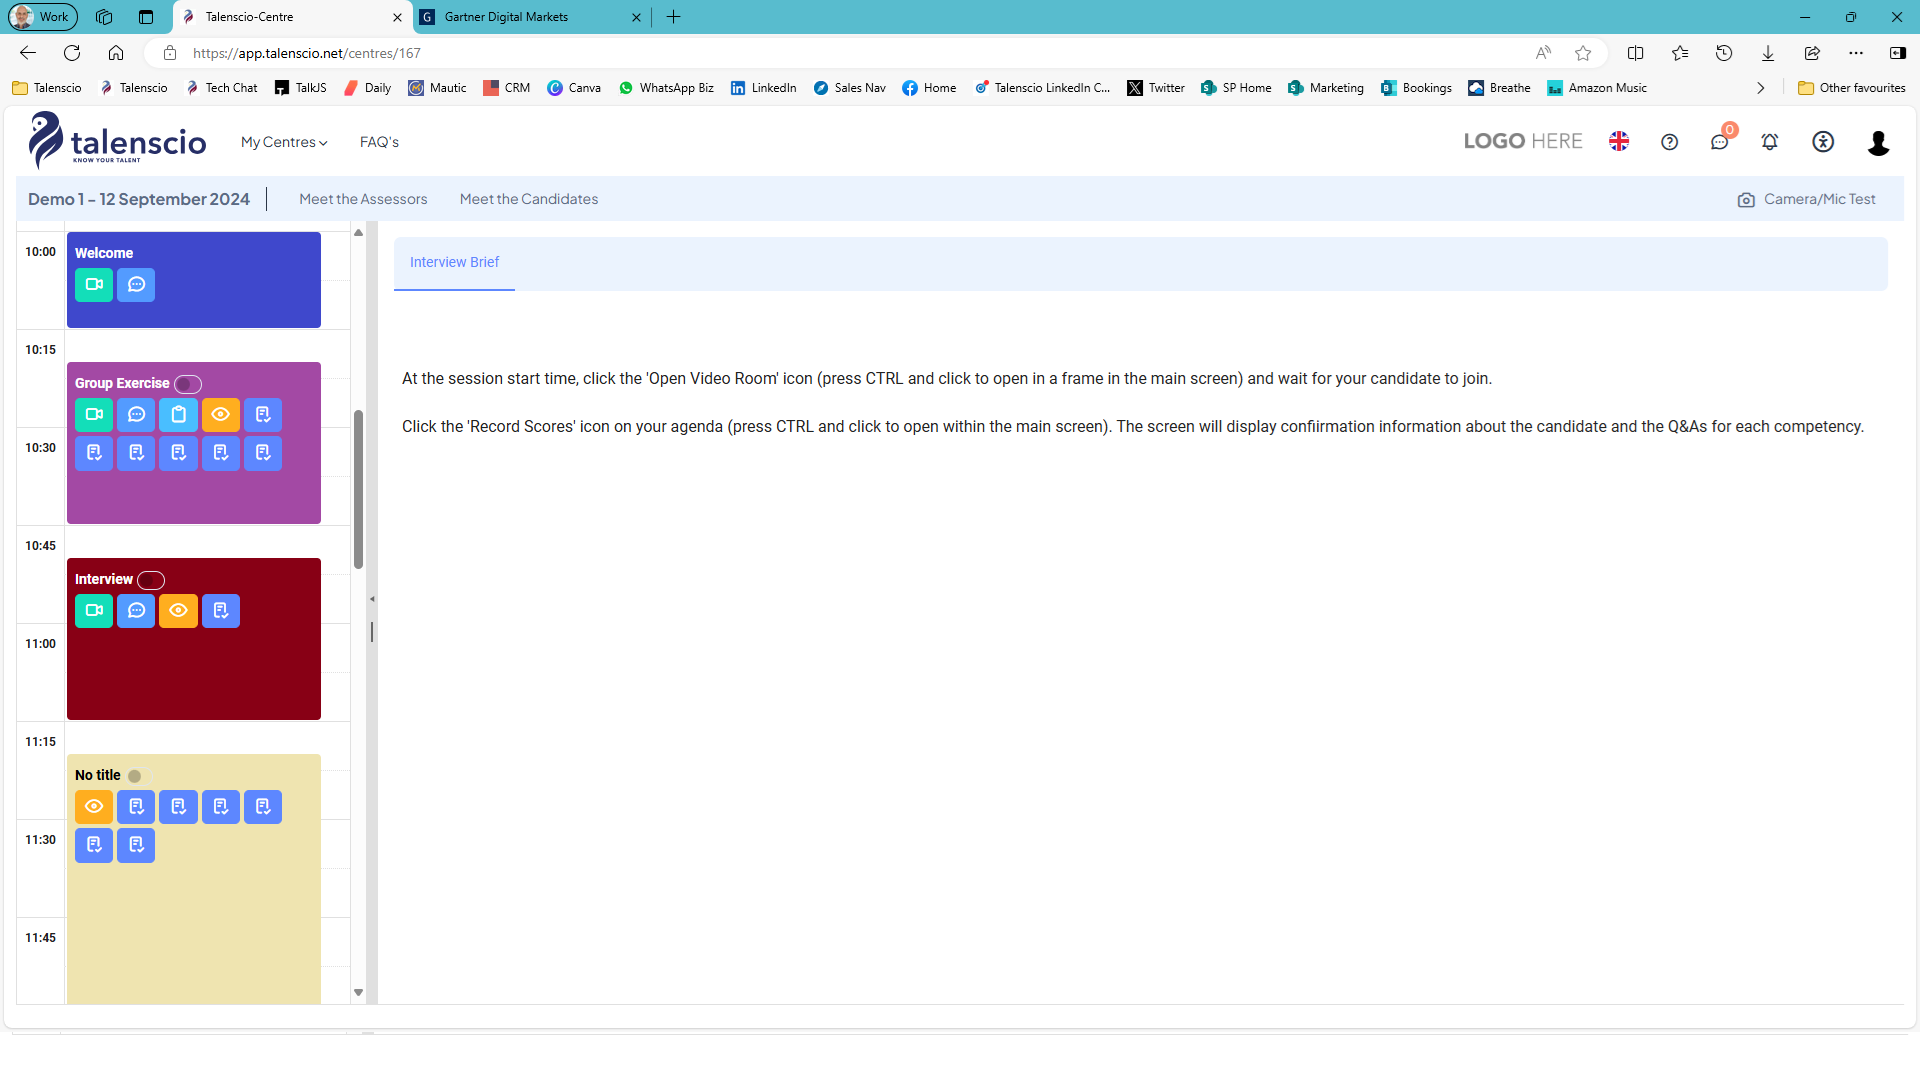Toggle the Group Exercise switch
This screenshot has width=1920, height=1080.
click(188, 384)
